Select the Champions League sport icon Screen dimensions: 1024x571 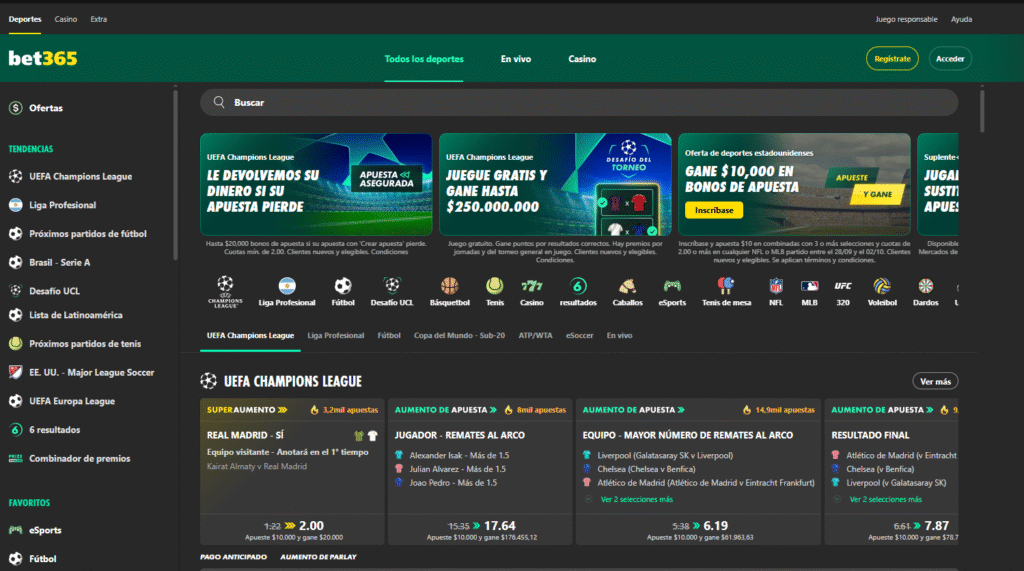pyautogui.click(x=225, y=291)
